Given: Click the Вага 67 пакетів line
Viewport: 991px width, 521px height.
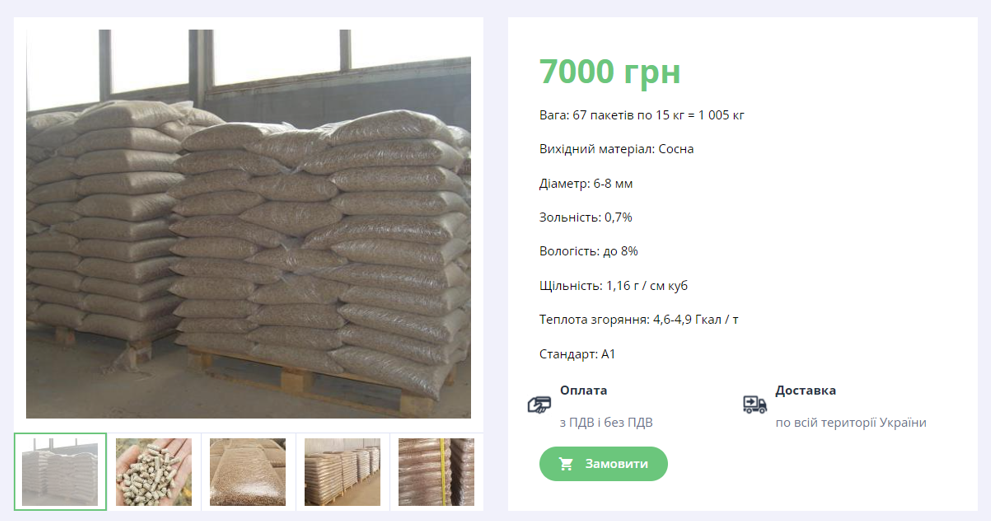Looking at the screenshot, I should tap(641, 115).
